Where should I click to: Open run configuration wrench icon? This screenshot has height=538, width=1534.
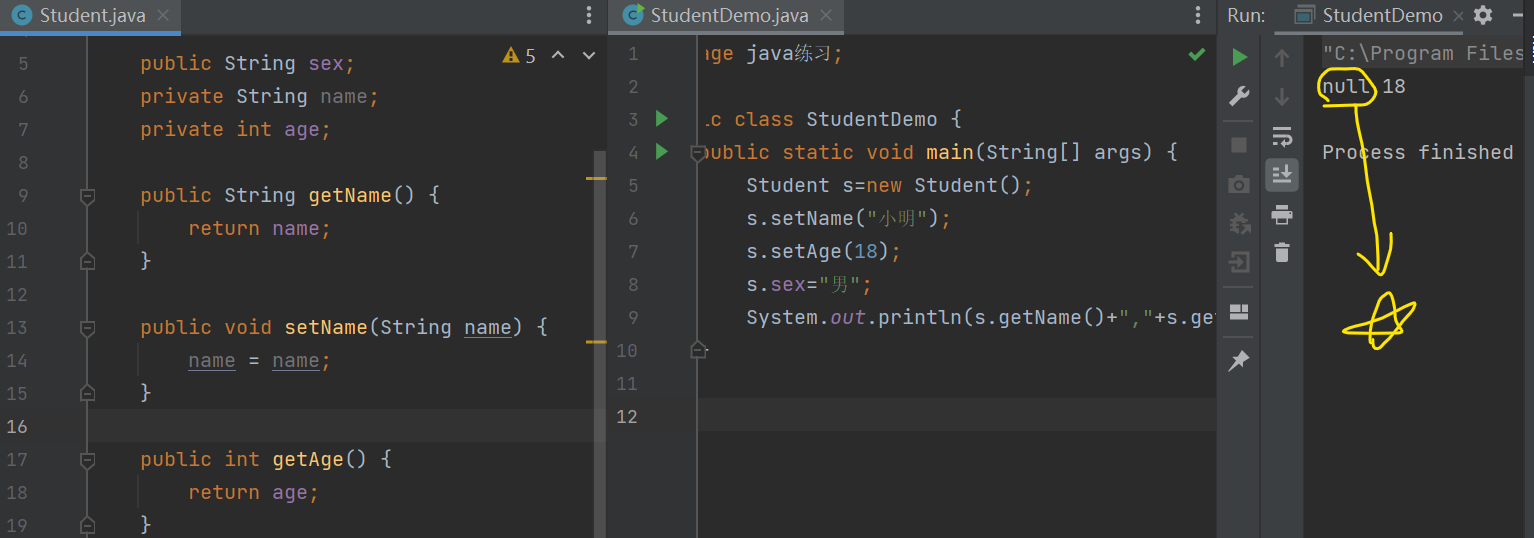click(1239, 96)
